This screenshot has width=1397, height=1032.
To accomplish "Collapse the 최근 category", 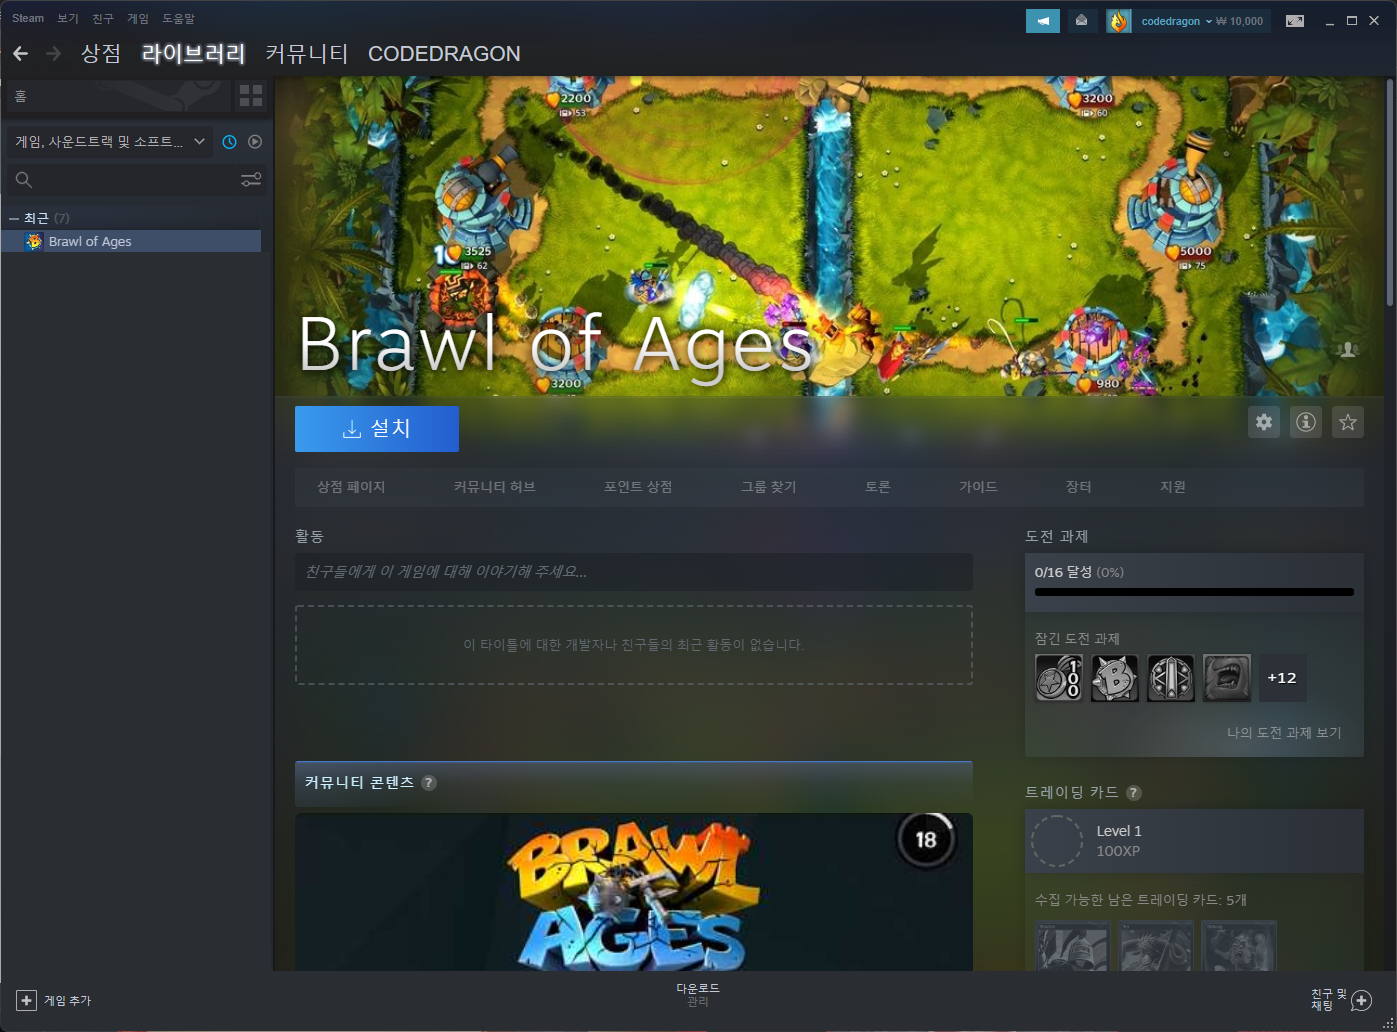I will (x=14, y=218).
